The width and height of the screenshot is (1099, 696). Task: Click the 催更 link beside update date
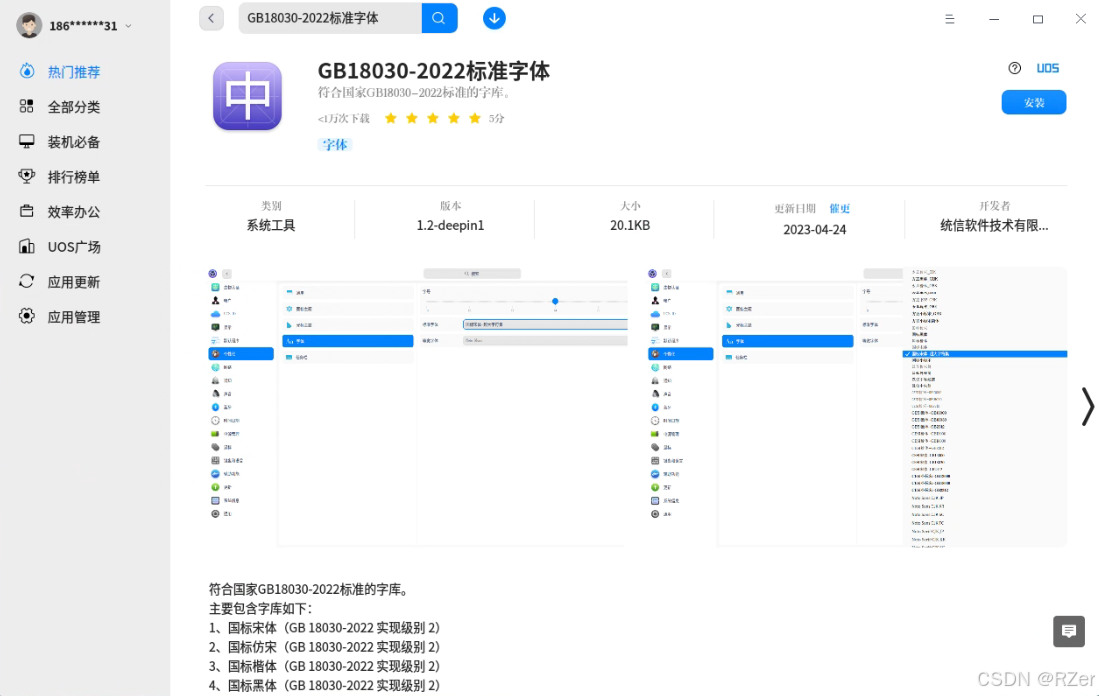coord(840,208)
